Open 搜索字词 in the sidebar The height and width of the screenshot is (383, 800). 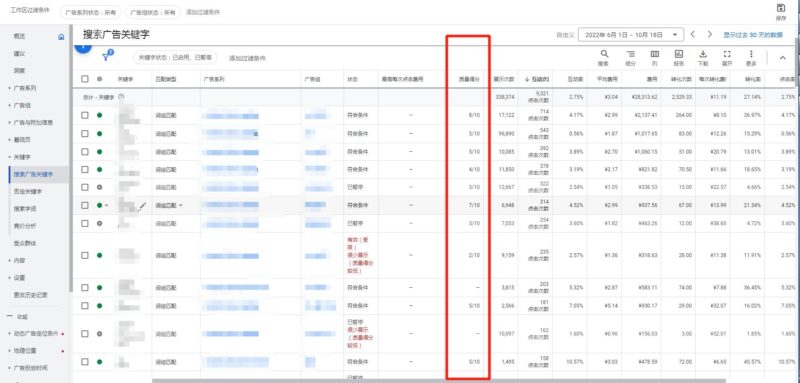coord(25,209)
